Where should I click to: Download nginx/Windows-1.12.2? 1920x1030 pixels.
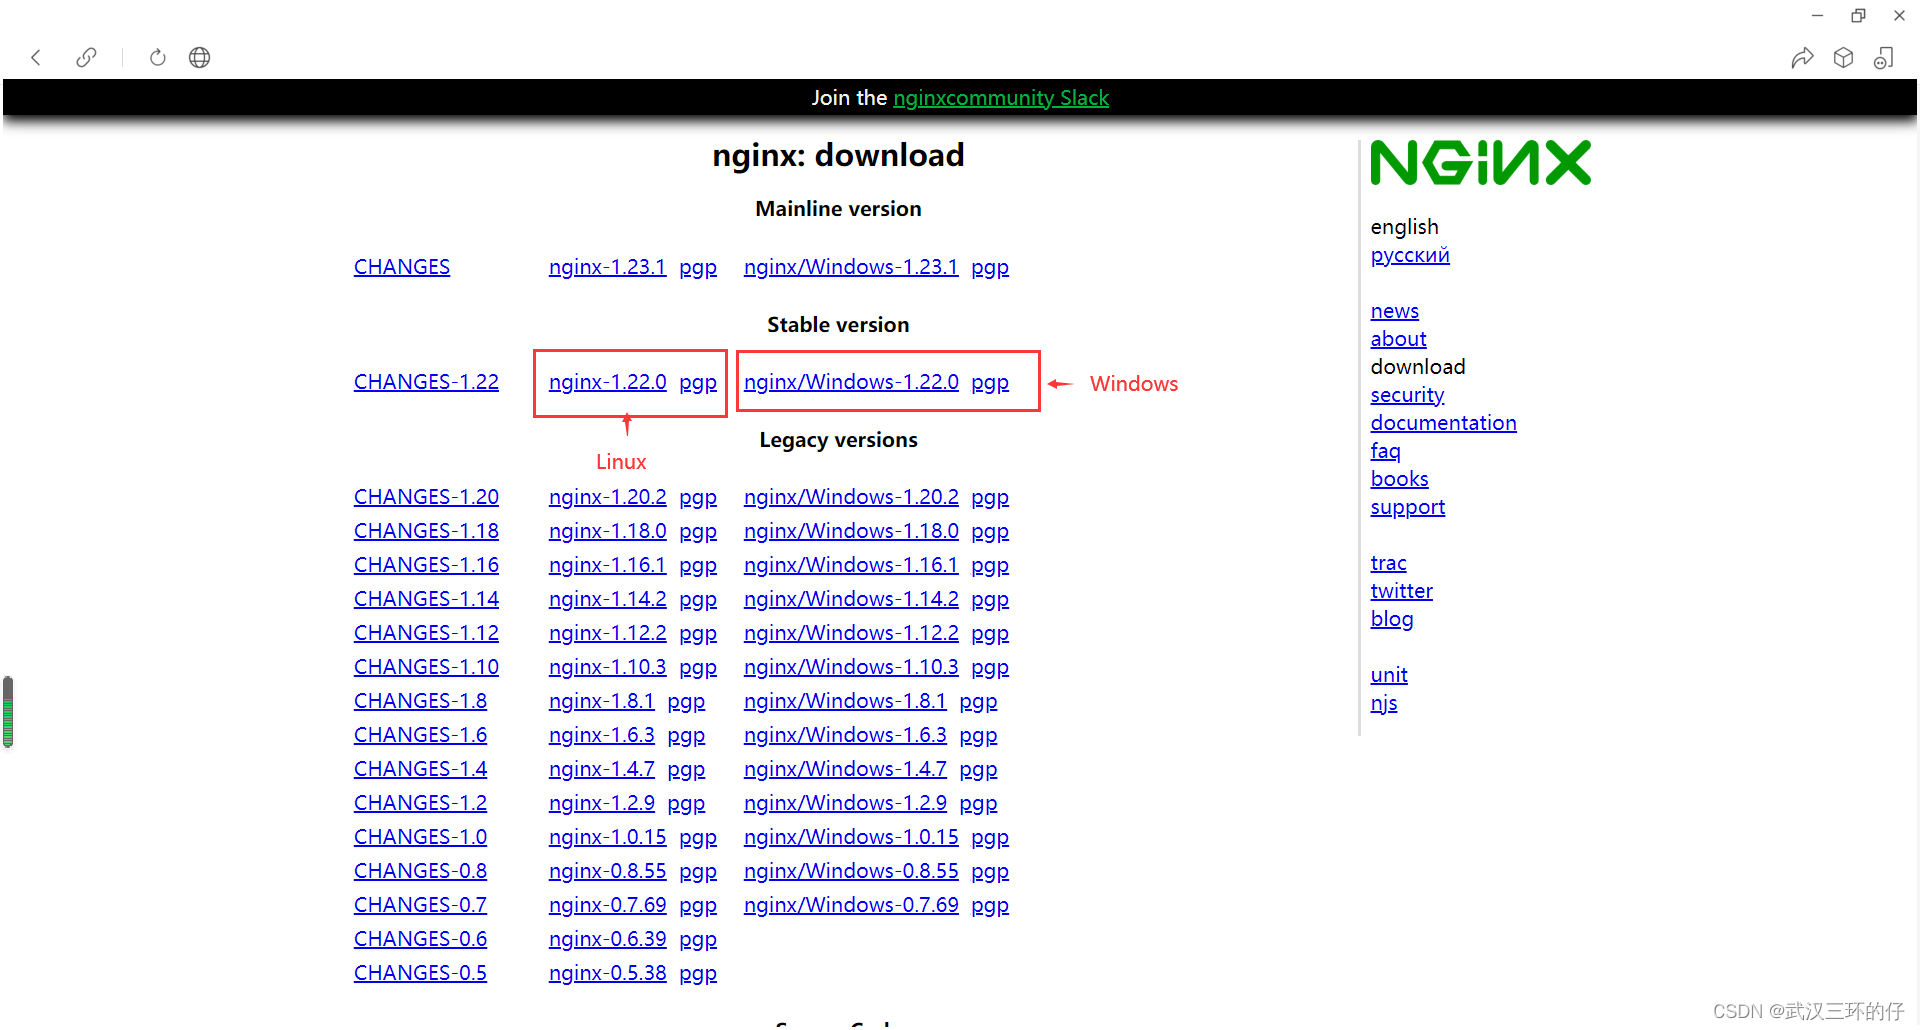pyautogui.click(x=851, y=633)
